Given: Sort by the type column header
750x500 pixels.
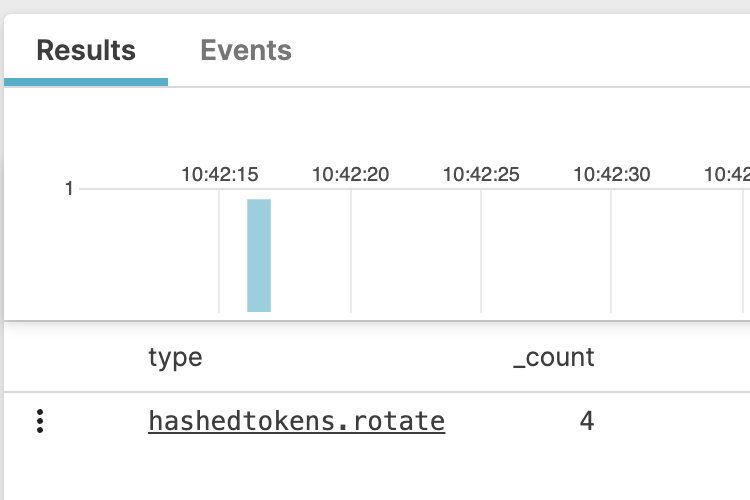Looking at the screenshot, I should point(175,357).
